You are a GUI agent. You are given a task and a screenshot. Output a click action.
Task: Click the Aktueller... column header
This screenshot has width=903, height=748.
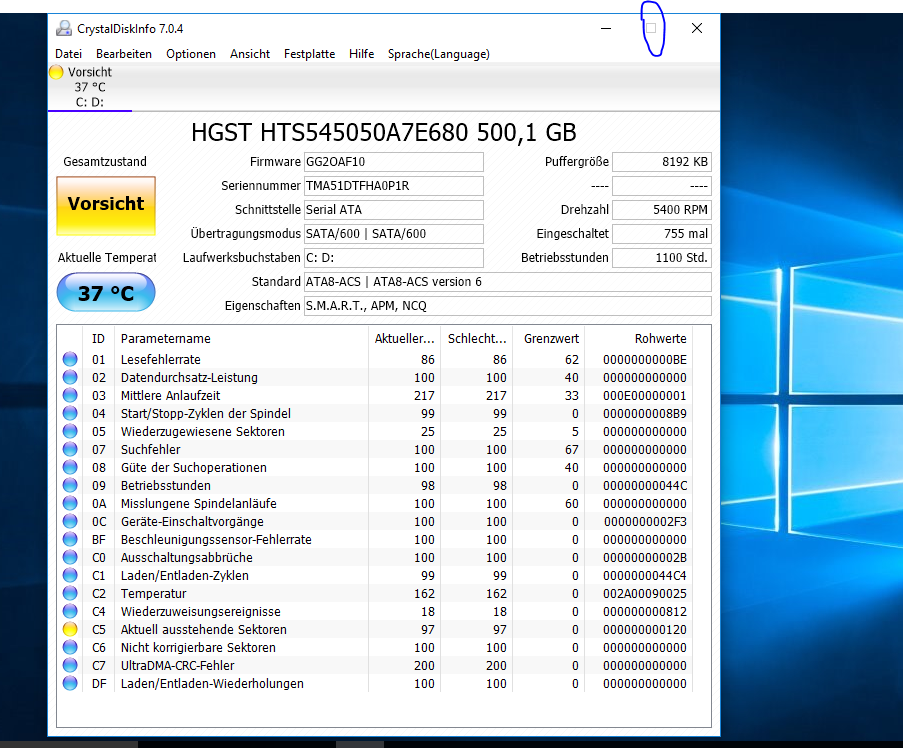pos(404,339)
